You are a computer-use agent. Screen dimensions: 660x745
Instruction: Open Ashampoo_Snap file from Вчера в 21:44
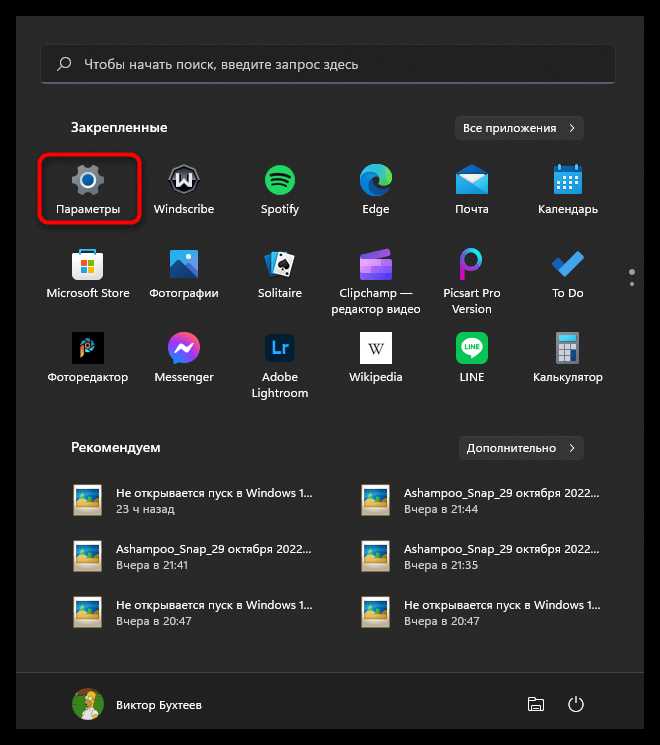[x=481, y=500]
